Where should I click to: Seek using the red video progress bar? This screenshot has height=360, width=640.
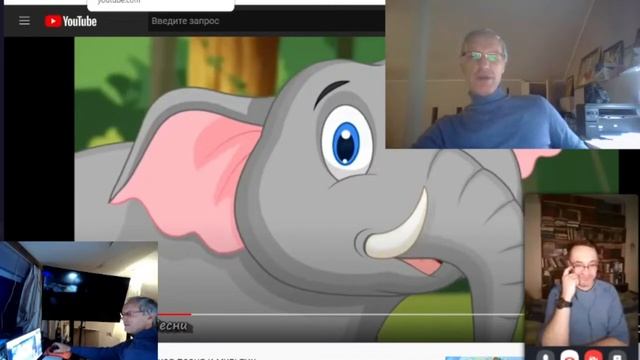pos(341,314)
